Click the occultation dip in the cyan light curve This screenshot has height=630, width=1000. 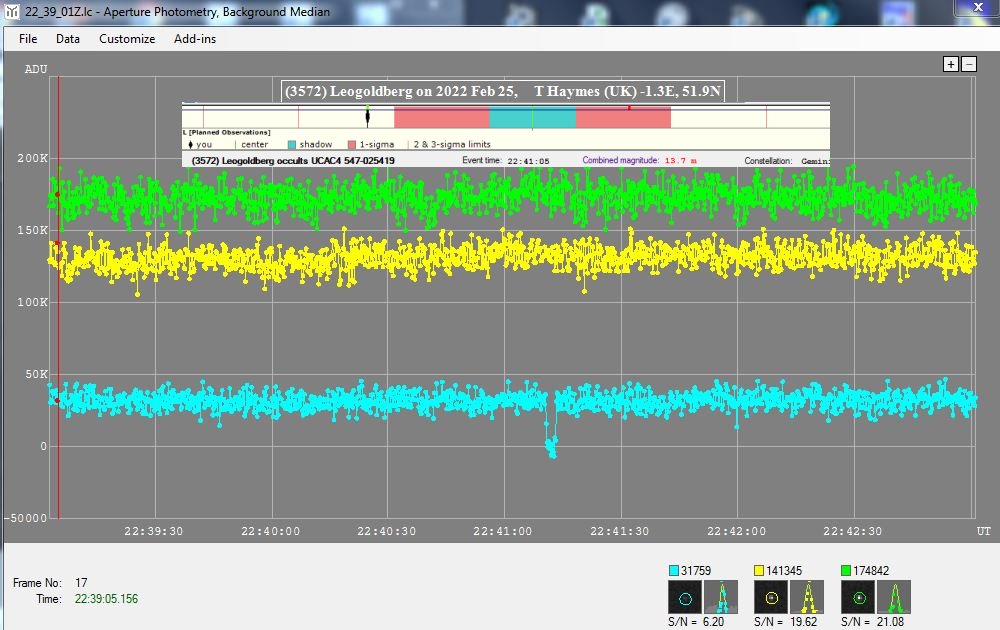551,447
